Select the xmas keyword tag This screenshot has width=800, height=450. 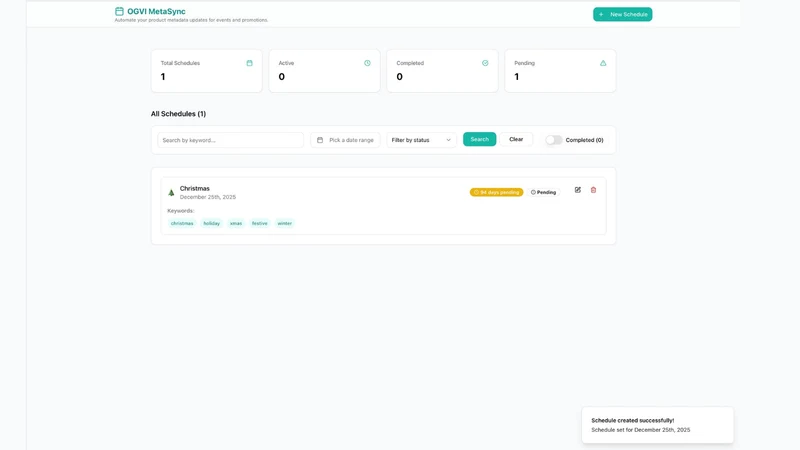[x=236, y=223]
